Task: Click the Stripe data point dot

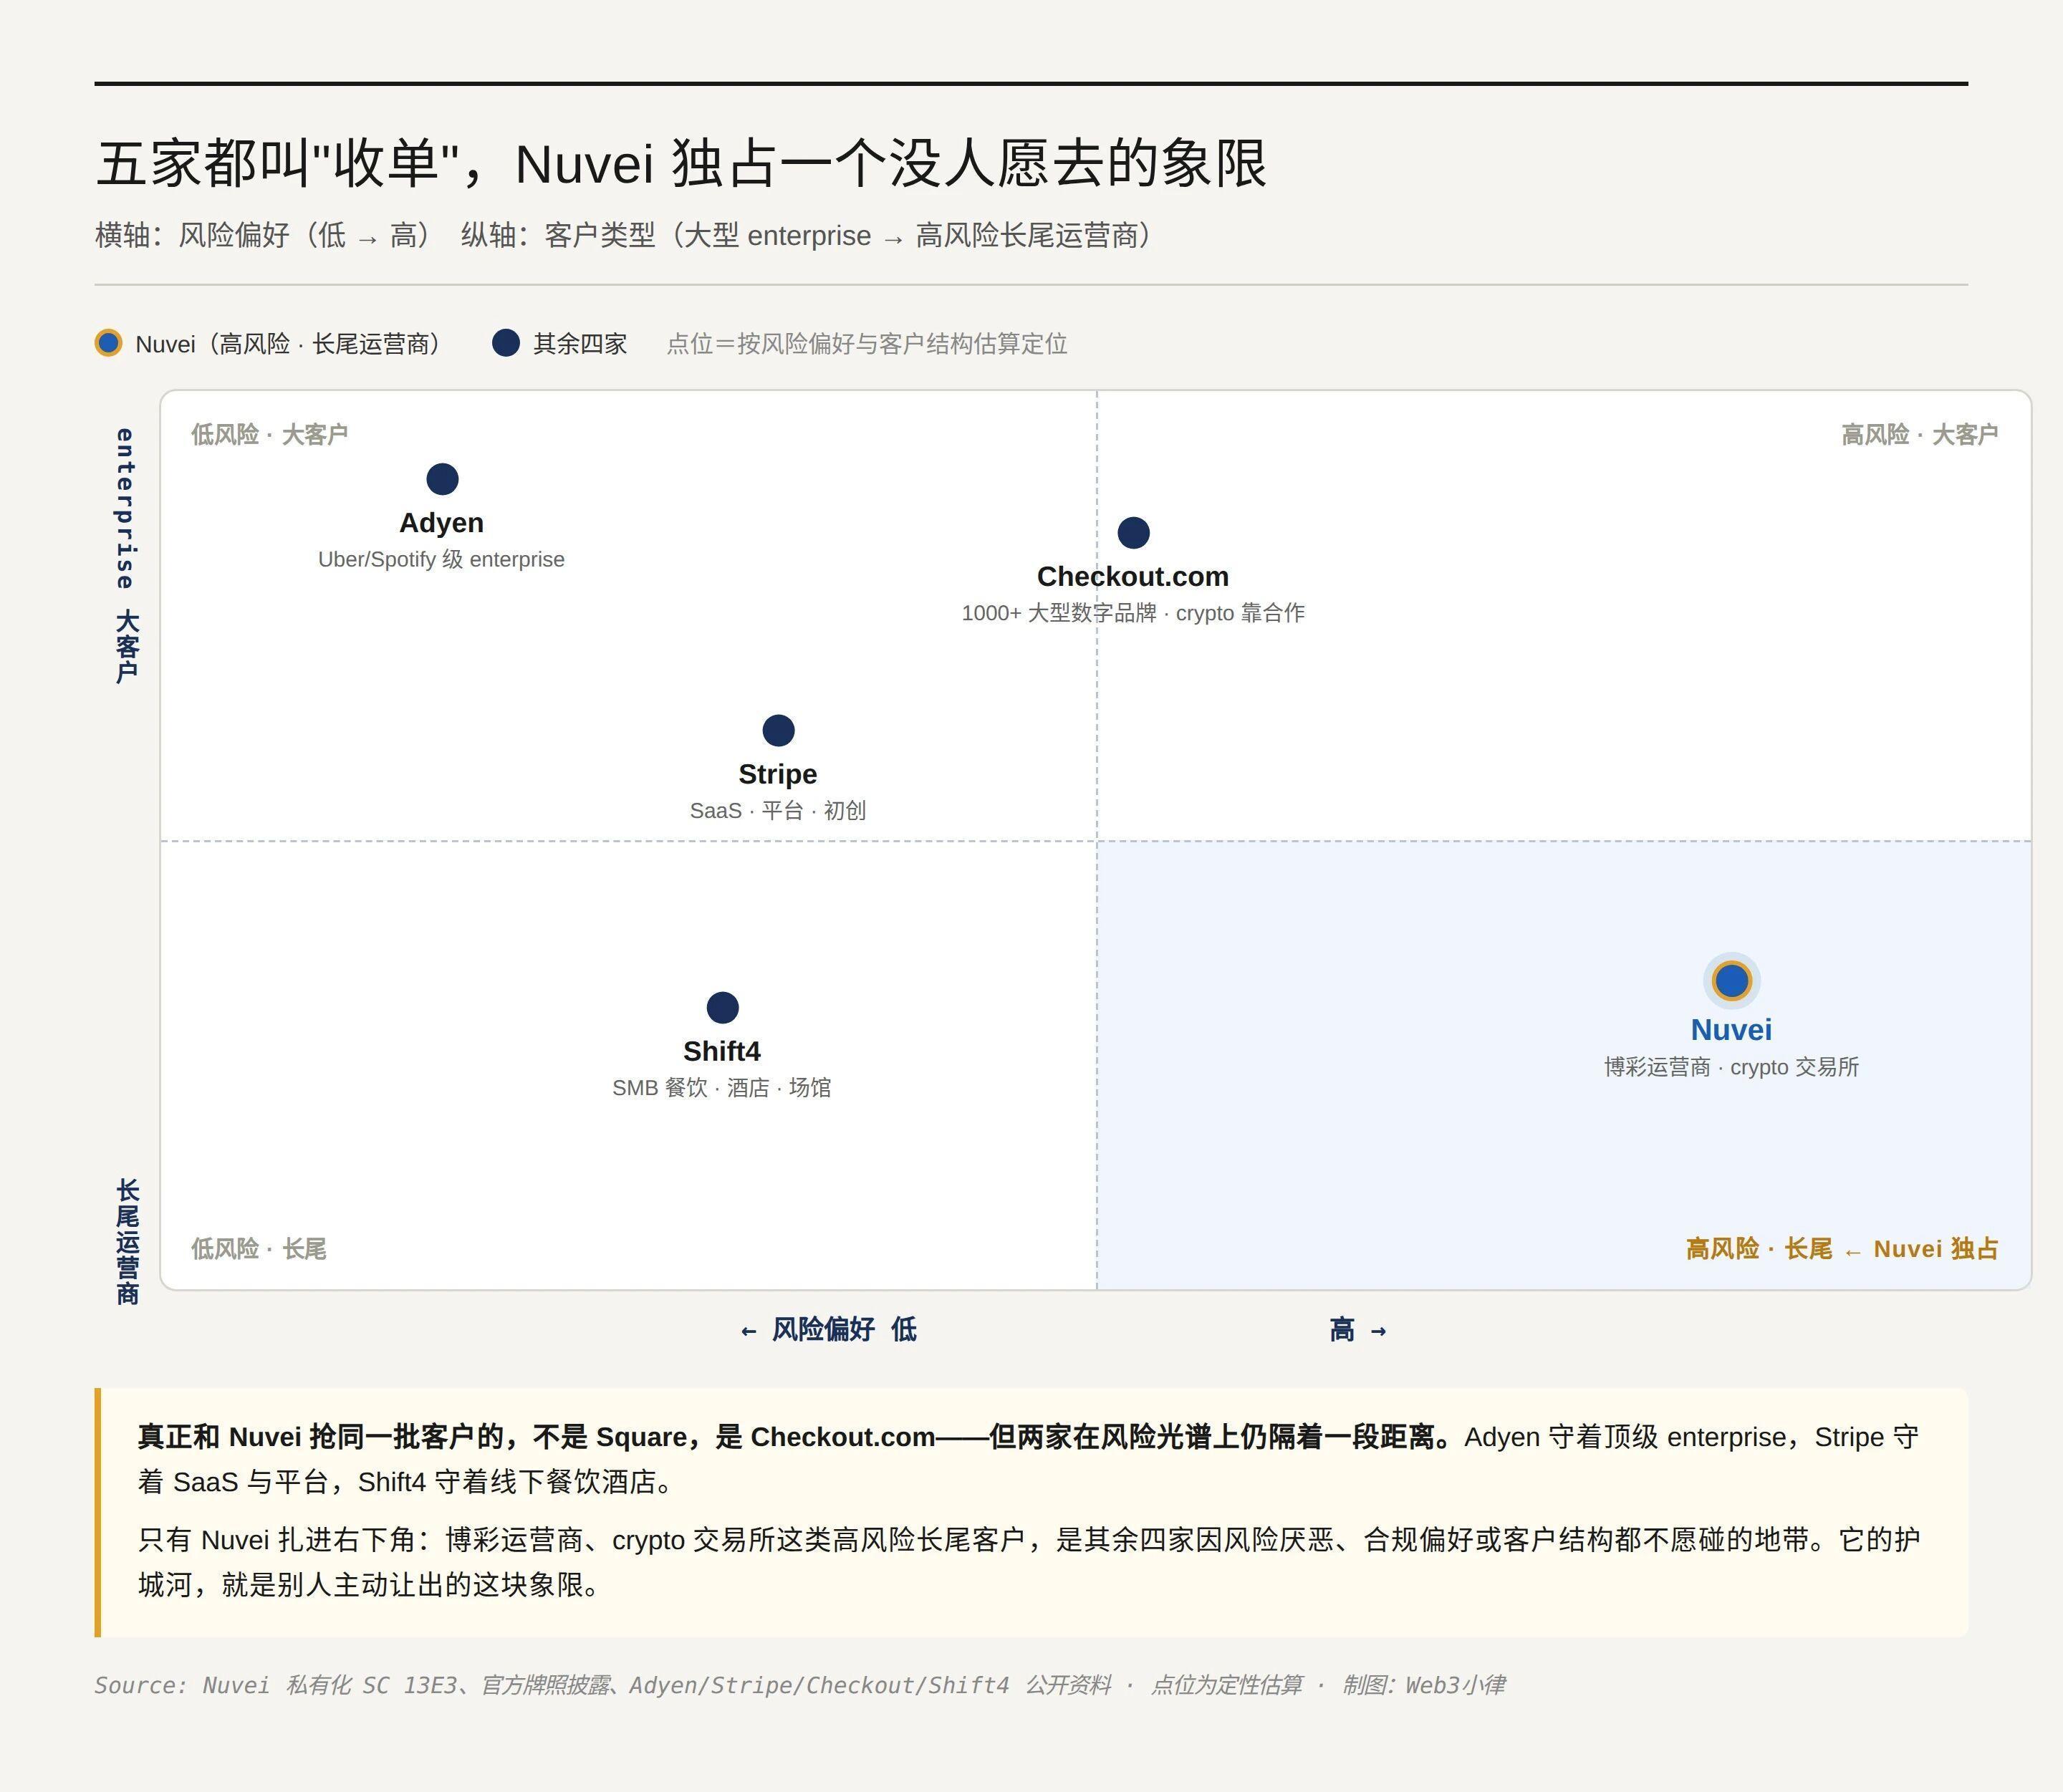Action: coord(778,730)
